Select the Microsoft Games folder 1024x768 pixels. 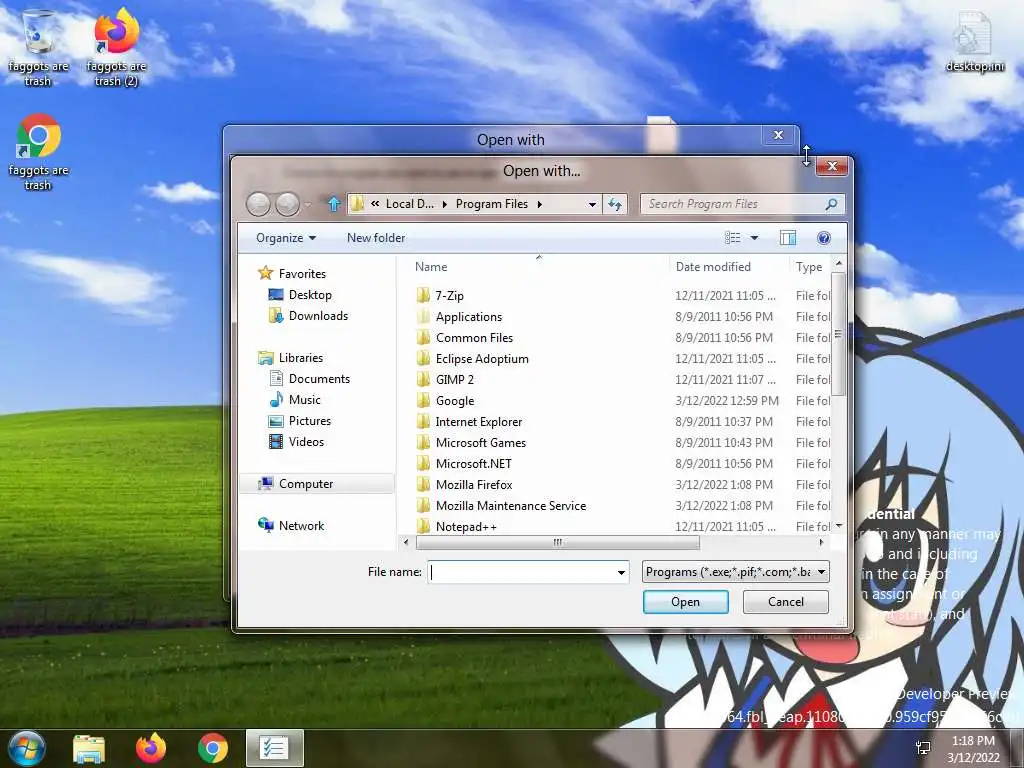point(480,442)
